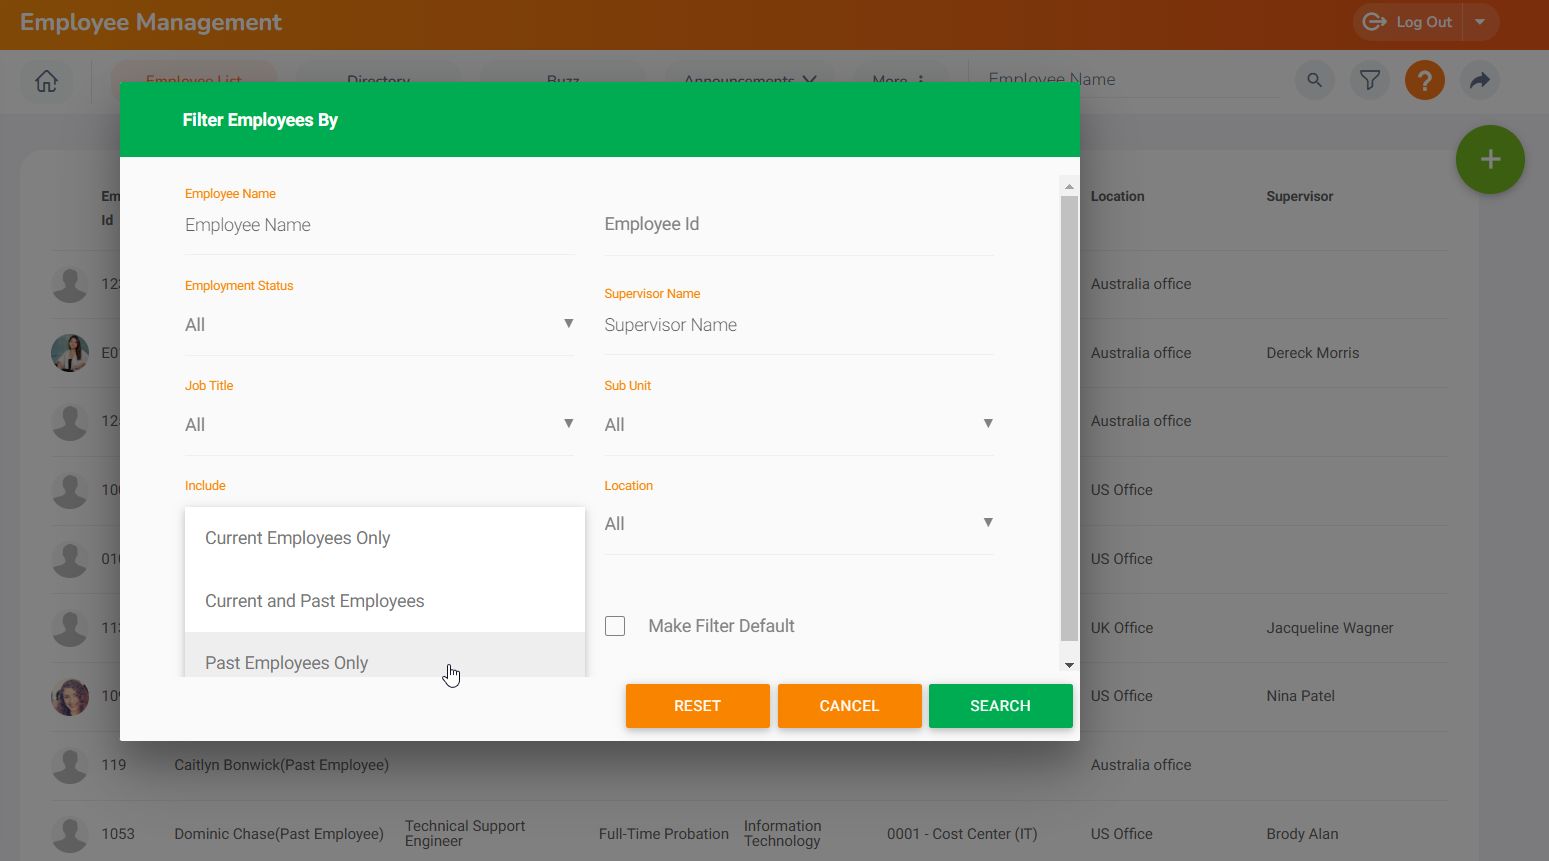Enable the Make Filter Default checkbox
This screenshot has height=861, width=1549.
coord(615,625)
